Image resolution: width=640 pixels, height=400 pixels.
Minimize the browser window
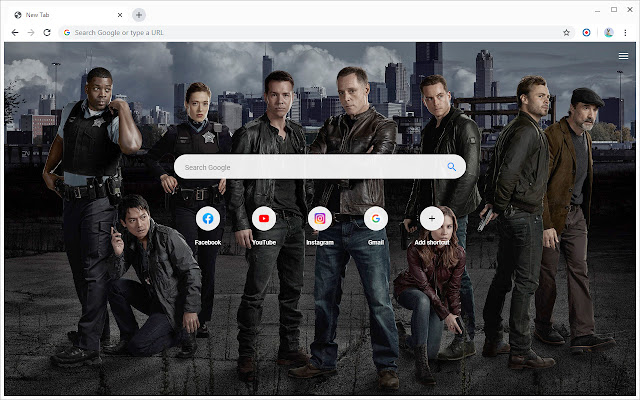coord(598,10)
